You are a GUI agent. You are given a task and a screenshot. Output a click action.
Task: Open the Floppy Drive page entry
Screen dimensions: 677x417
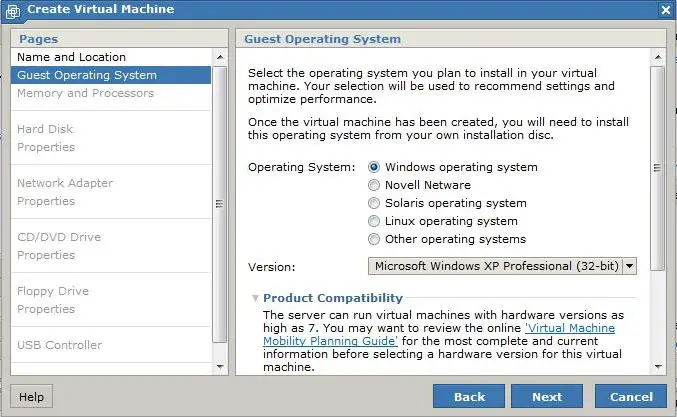(x=53, y=291)
